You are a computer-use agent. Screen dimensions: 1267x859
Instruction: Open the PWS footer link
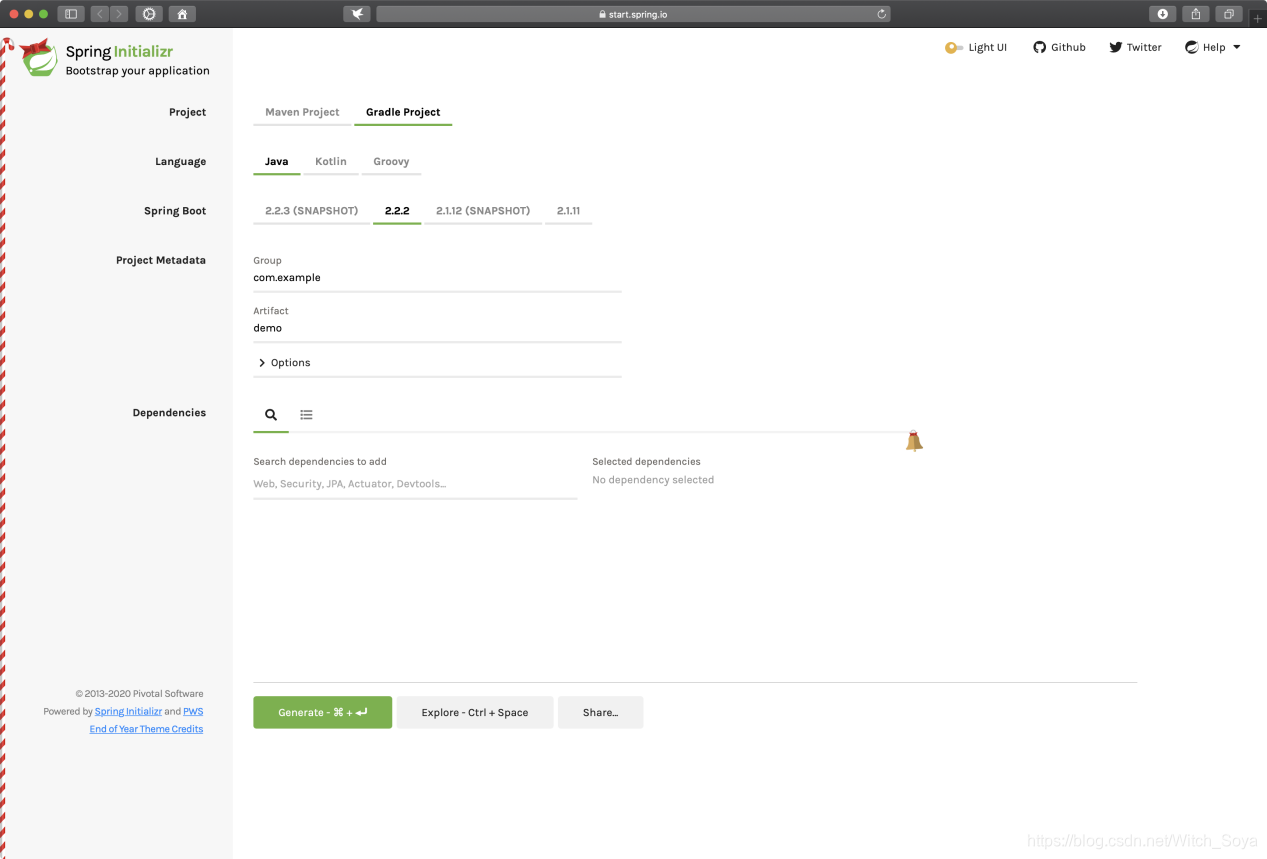(193, 711)
